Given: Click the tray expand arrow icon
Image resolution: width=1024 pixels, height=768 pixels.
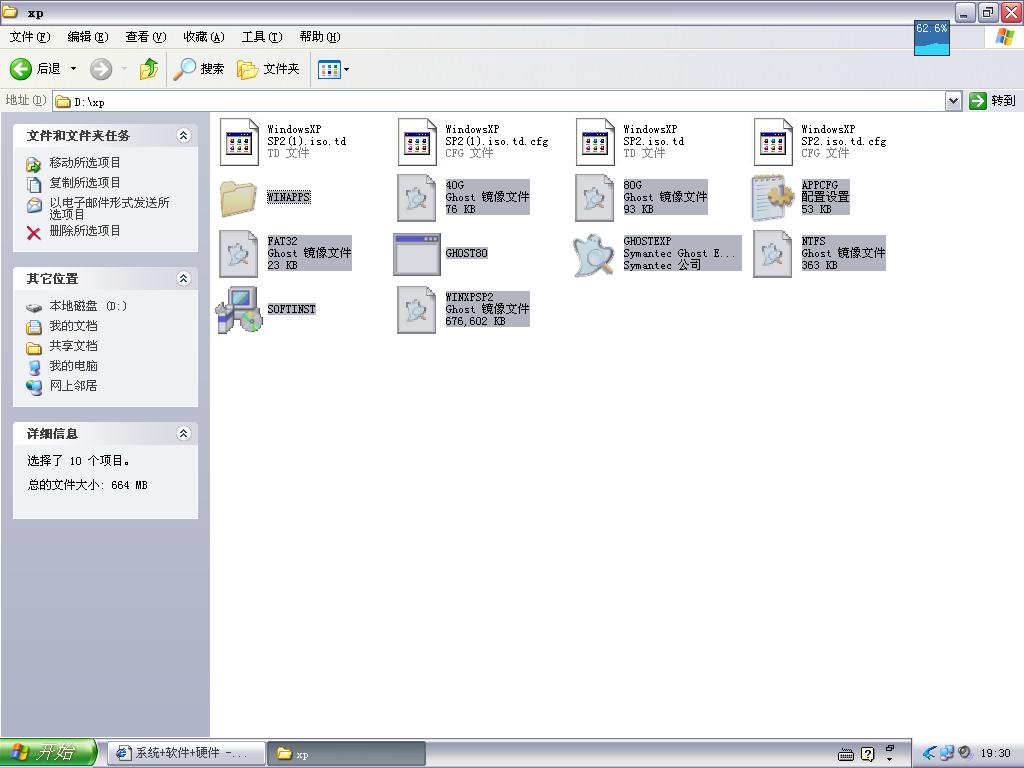Looking at the screenshot, I should pyautogui.click(x=929, y=754).
